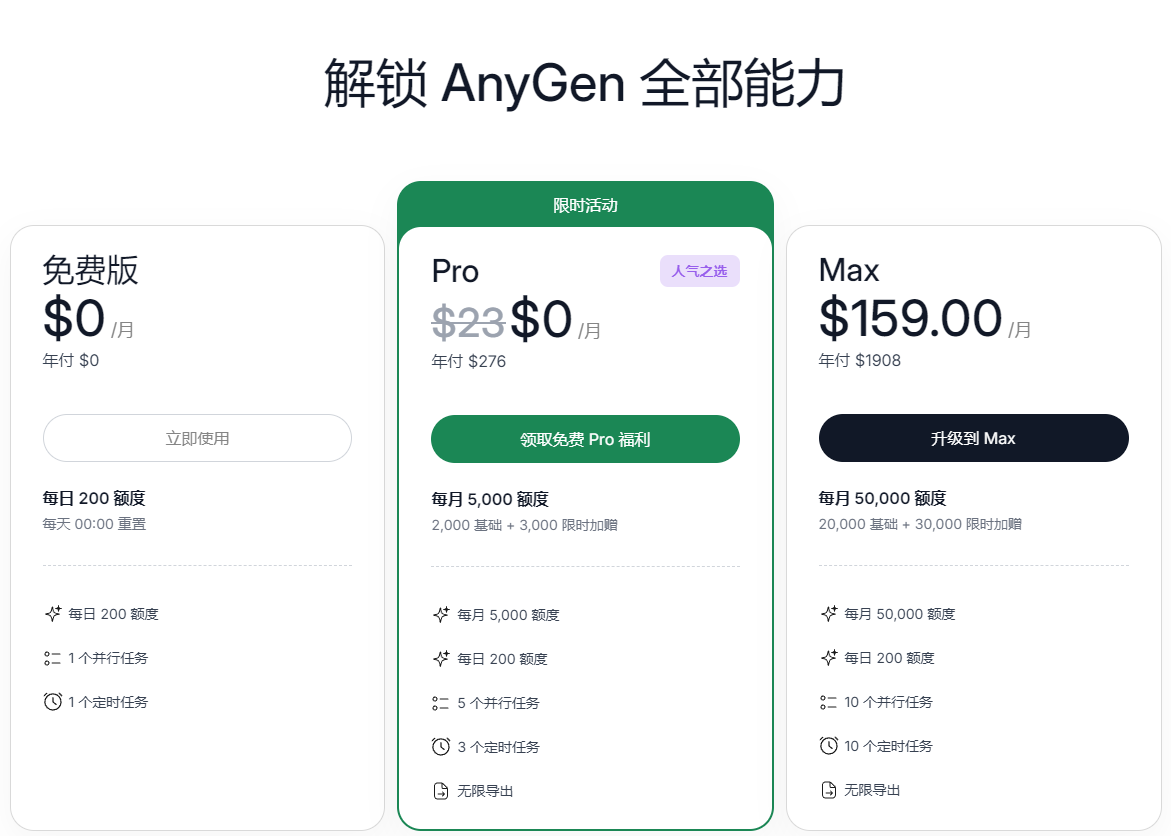Click the parallel task icon in the Pro card
The image size is (1171, 836).
click(x=440, y=702)
